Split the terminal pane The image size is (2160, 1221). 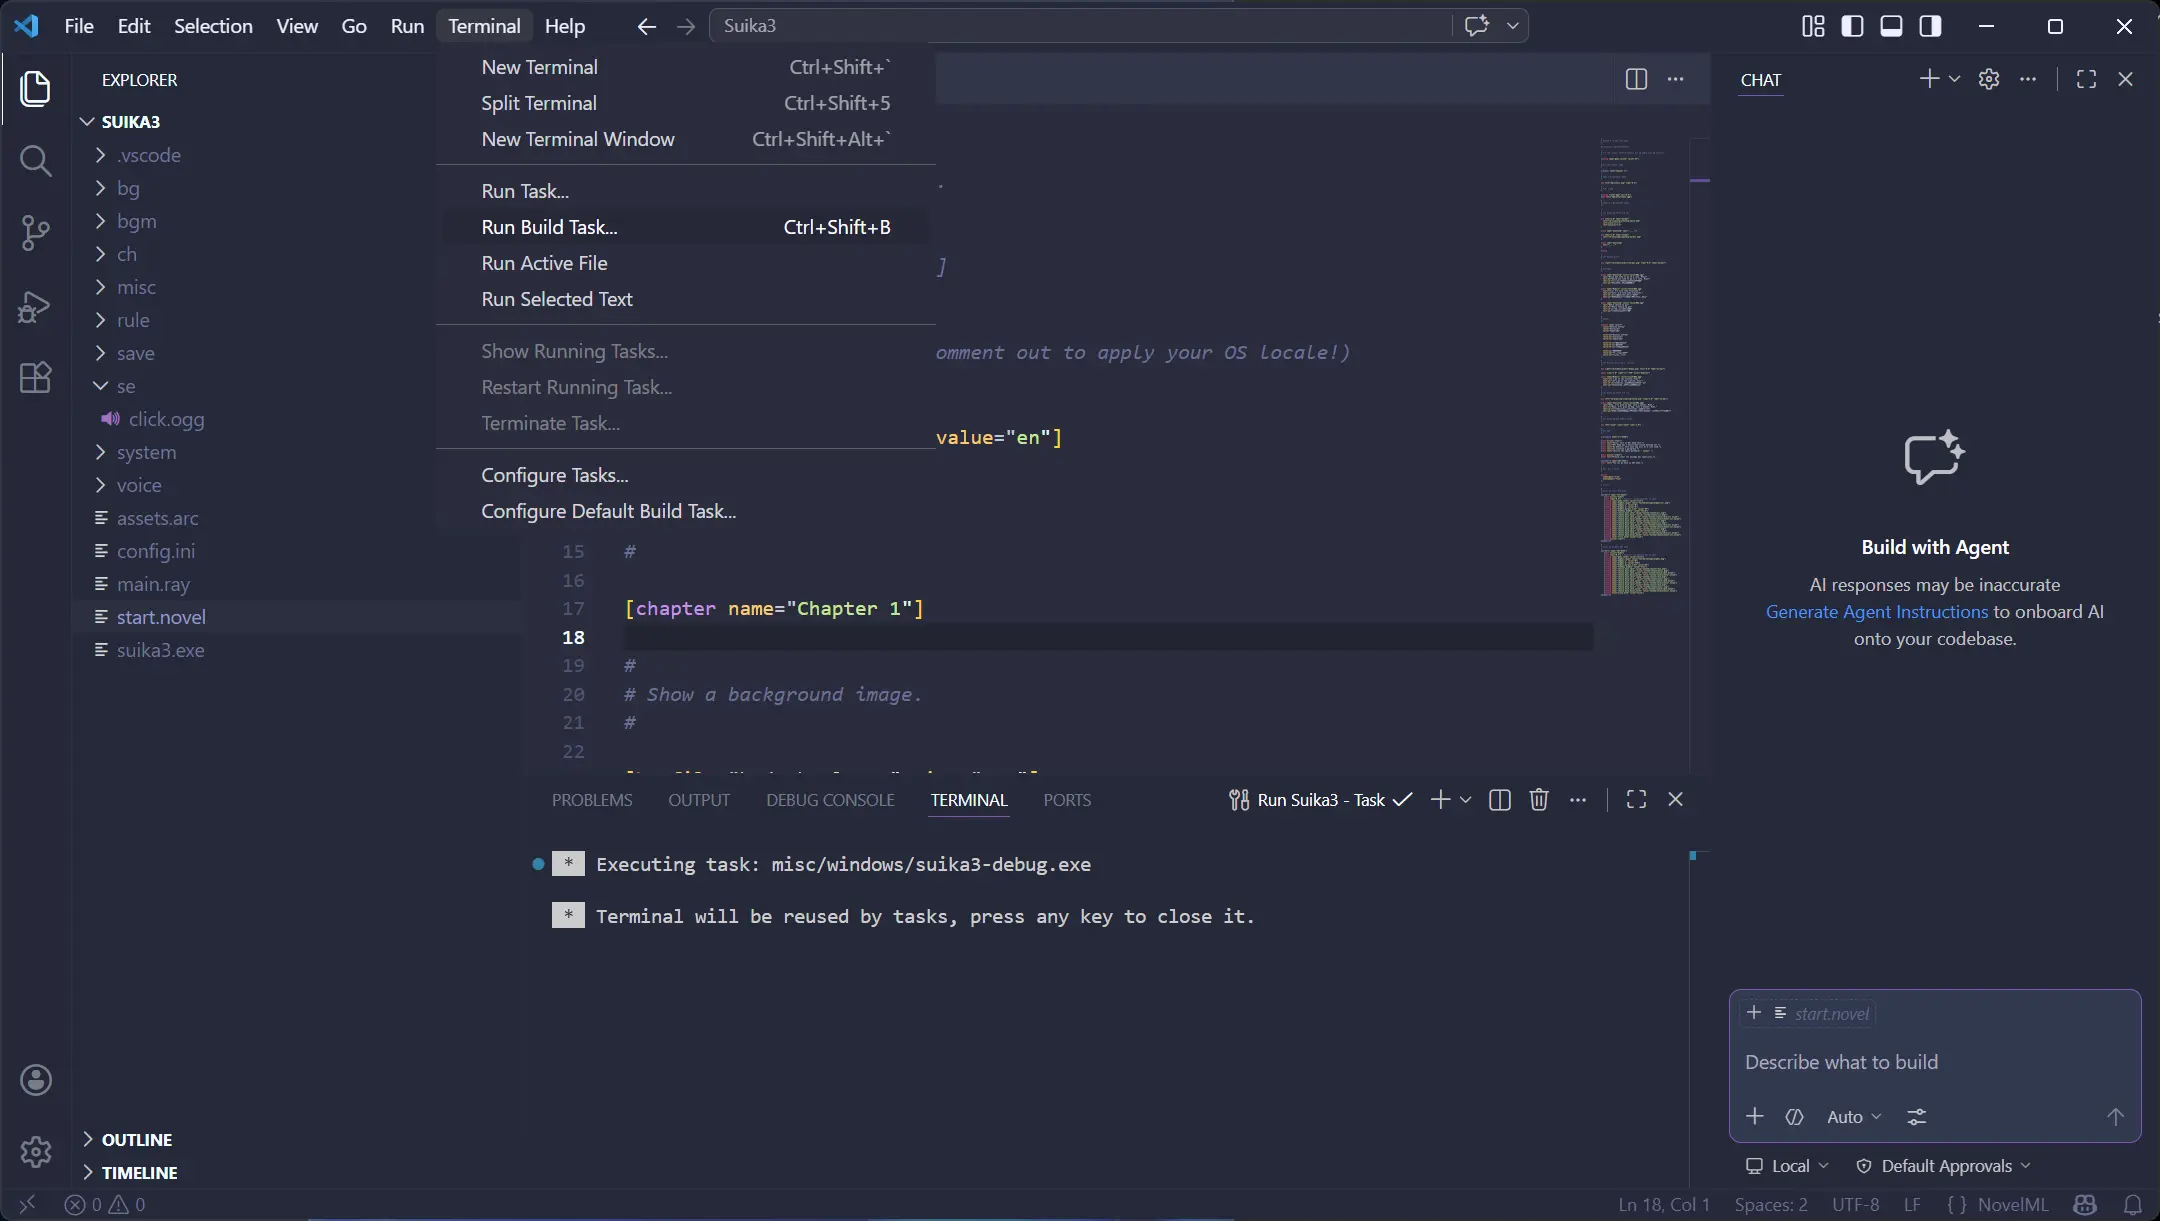(1499, 799)
